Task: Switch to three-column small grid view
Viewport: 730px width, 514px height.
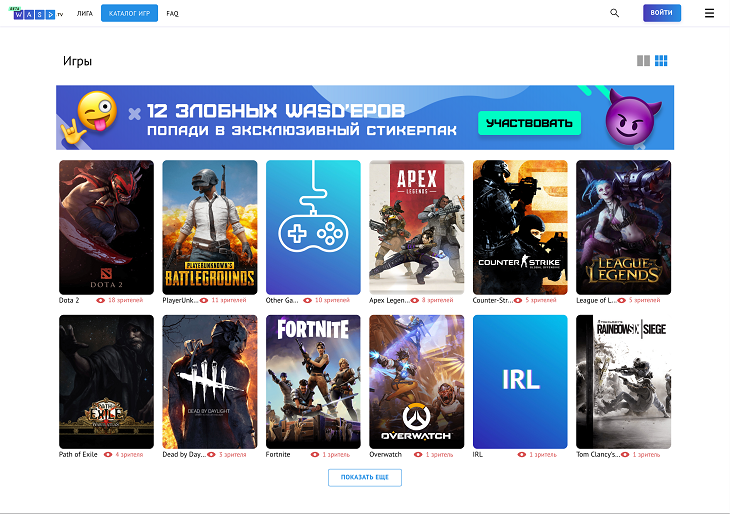Action: click(661, 61)
